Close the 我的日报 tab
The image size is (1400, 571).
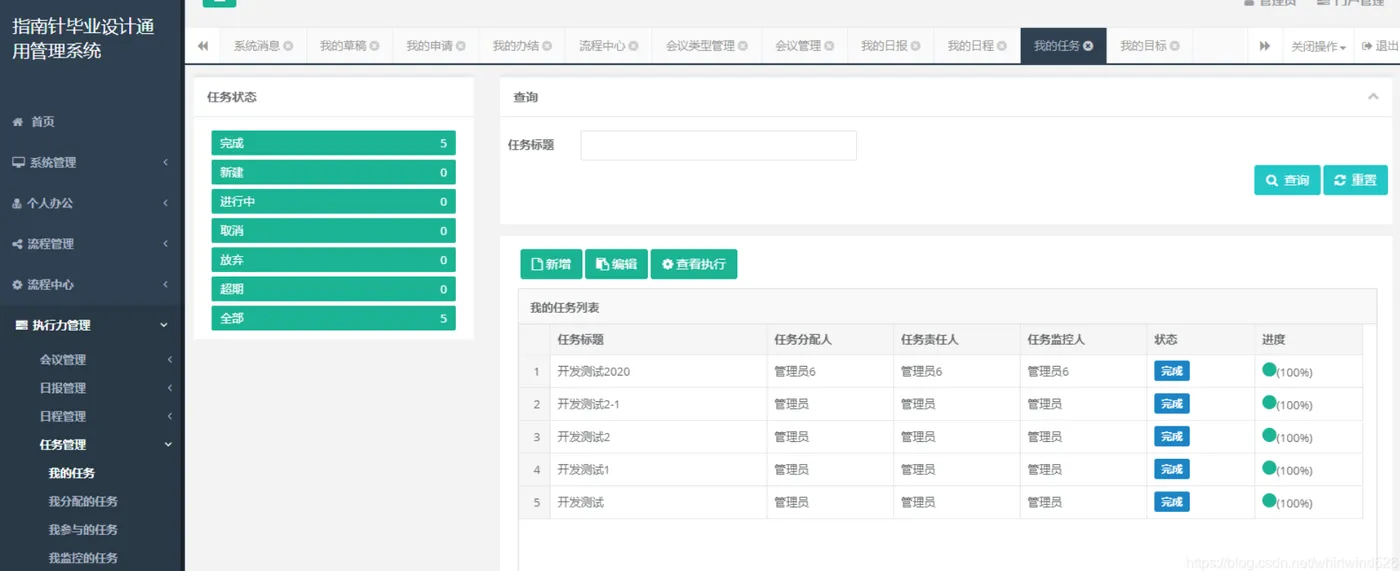pyautogui.click(x=915, y=46)
